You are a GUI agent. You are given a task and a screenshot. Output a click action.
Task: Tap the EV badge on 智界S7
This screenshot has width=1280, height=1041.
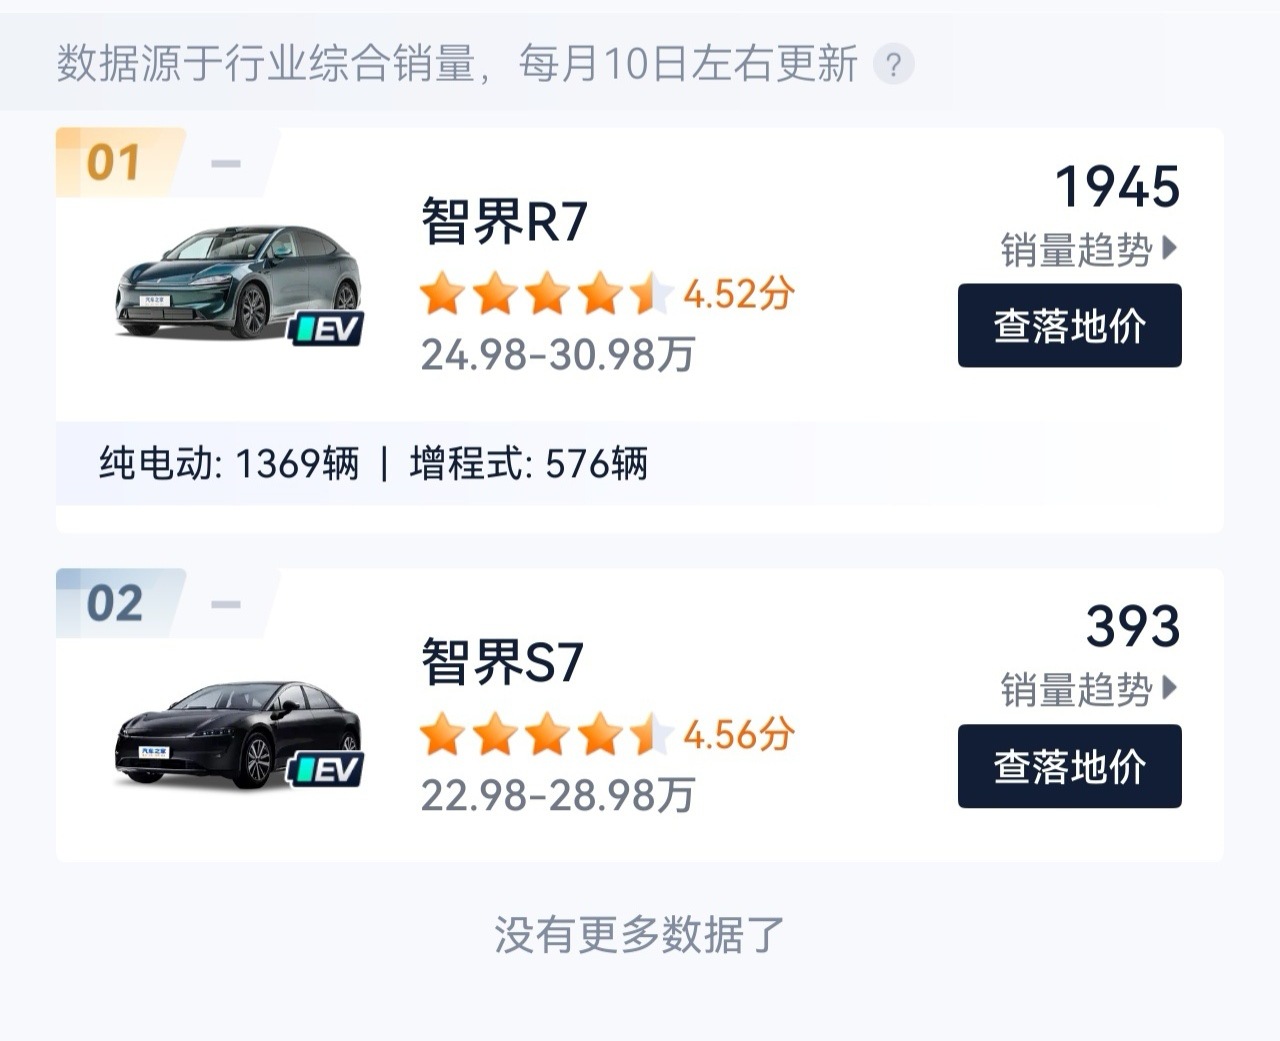point(326,769)
